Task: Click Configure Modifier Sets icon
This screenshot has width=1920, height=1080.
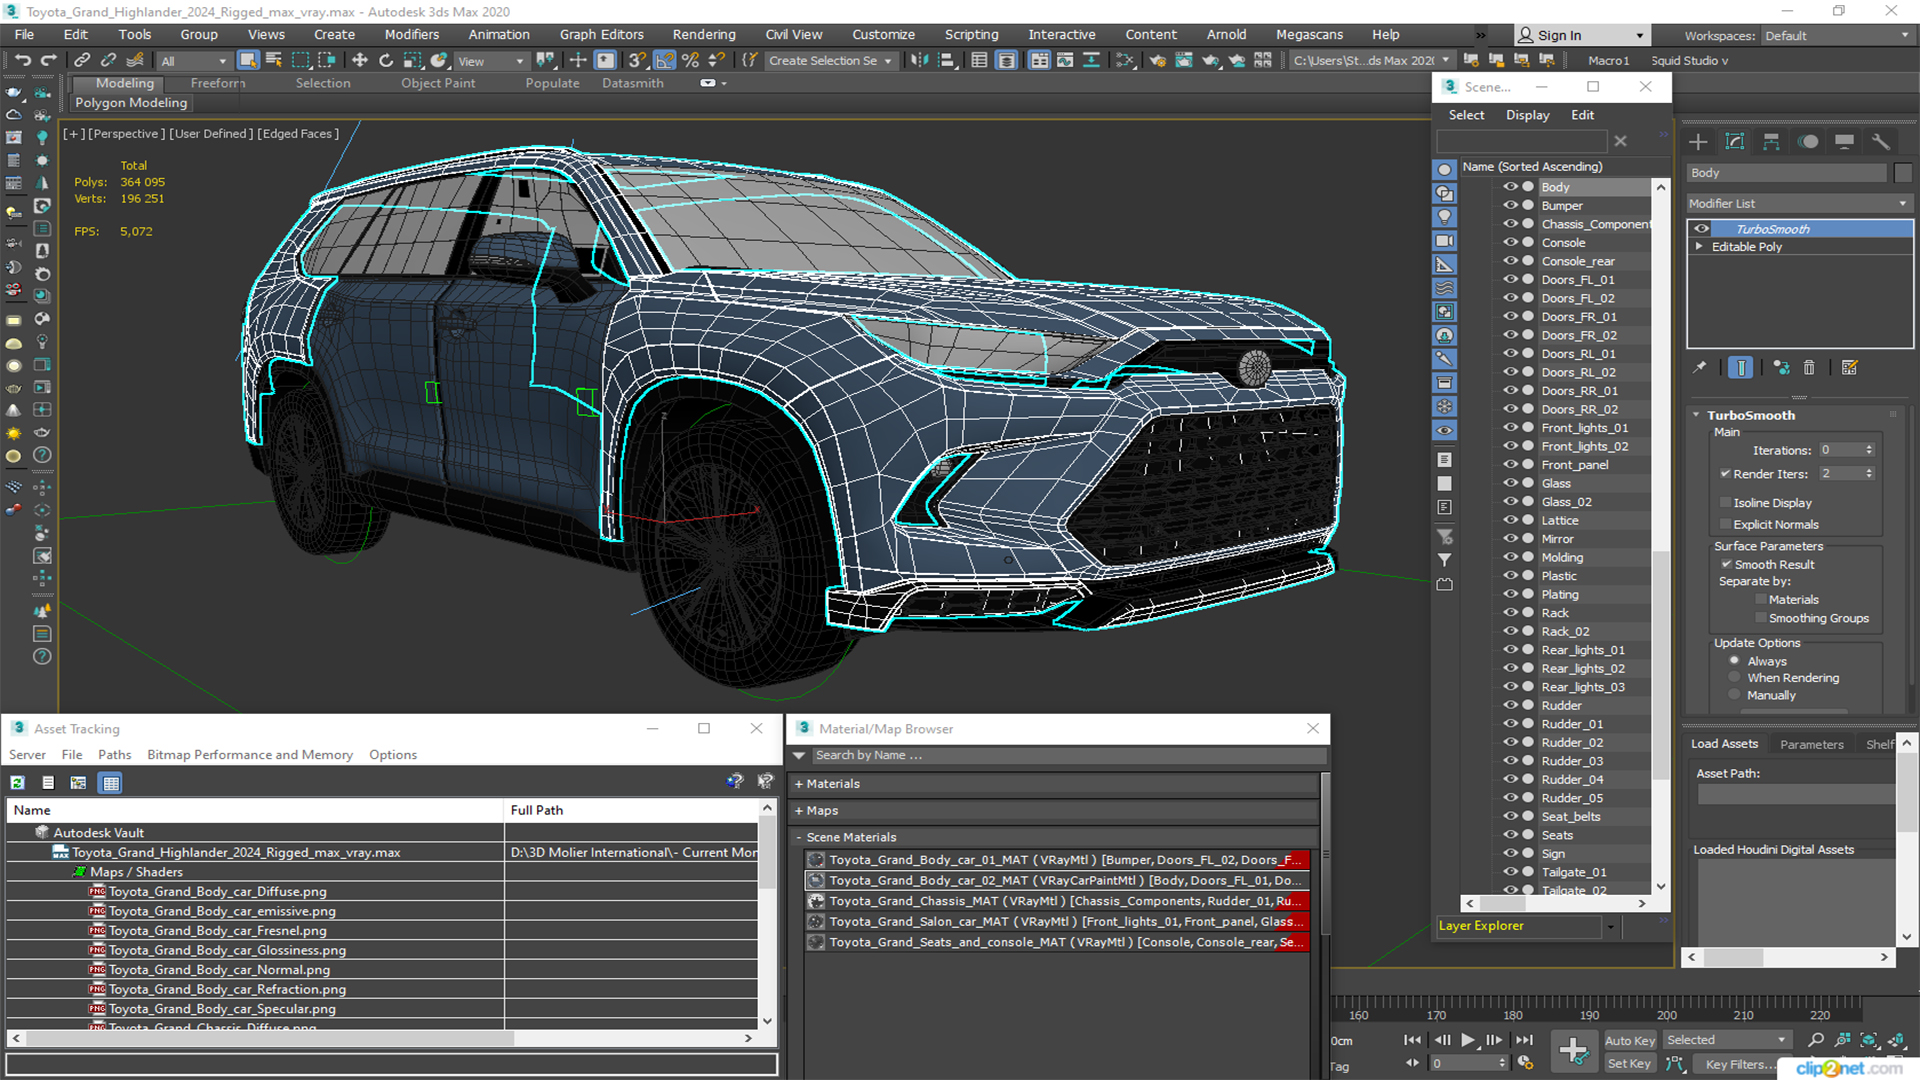Action: [x=1850, y=368]
